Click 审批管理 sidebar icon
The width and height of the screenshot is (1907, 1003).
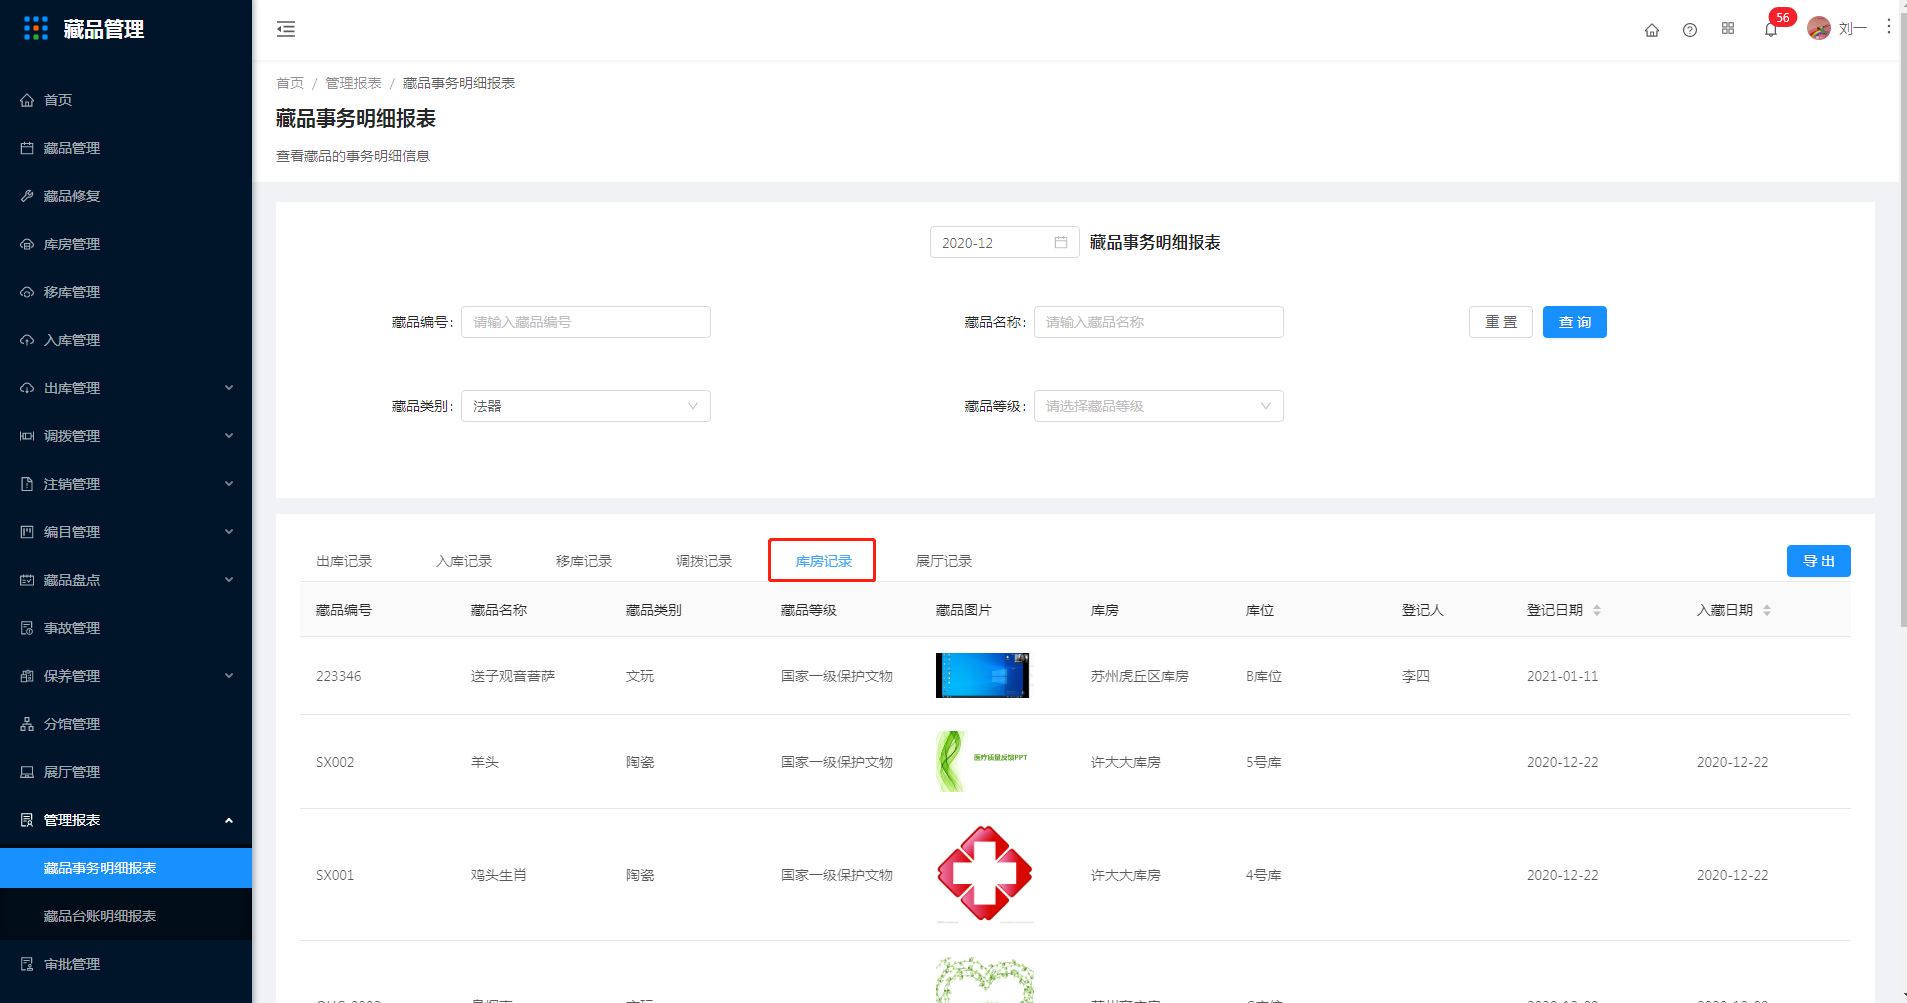tap(27, 964)
